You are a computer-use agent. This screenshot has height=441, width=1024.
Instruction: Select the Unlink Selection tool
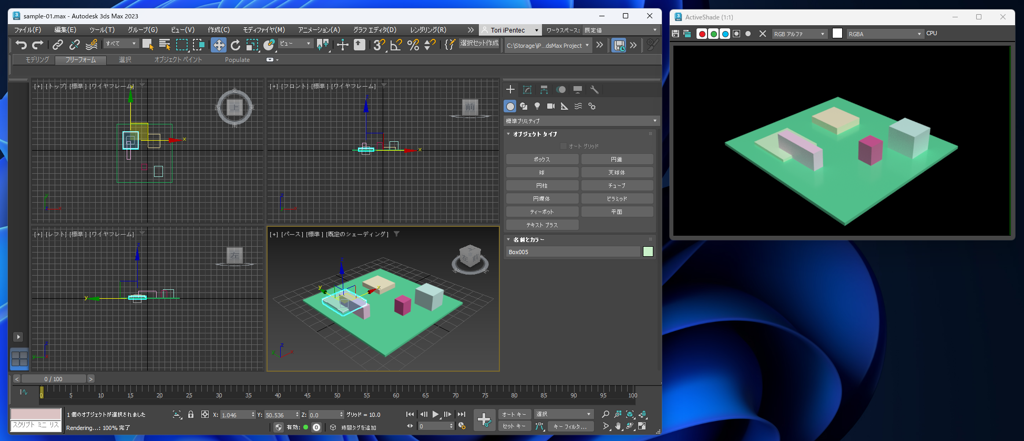click(x=74, y=44)
